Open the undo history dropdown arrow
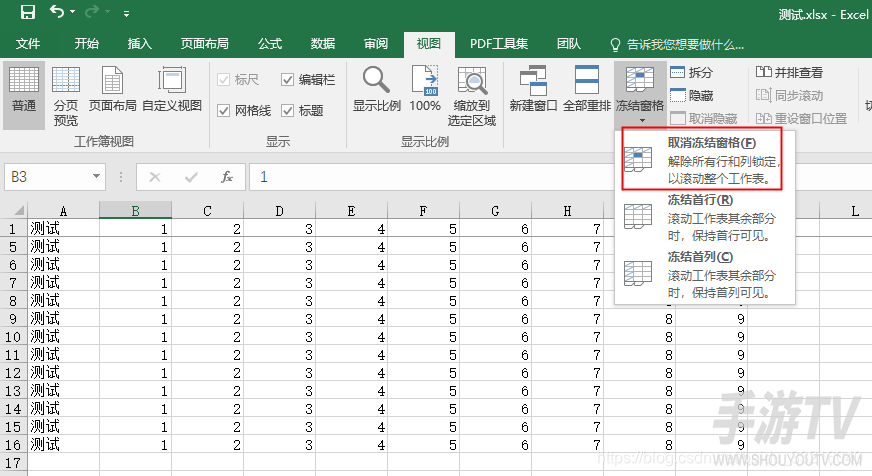 coord(73,12)
